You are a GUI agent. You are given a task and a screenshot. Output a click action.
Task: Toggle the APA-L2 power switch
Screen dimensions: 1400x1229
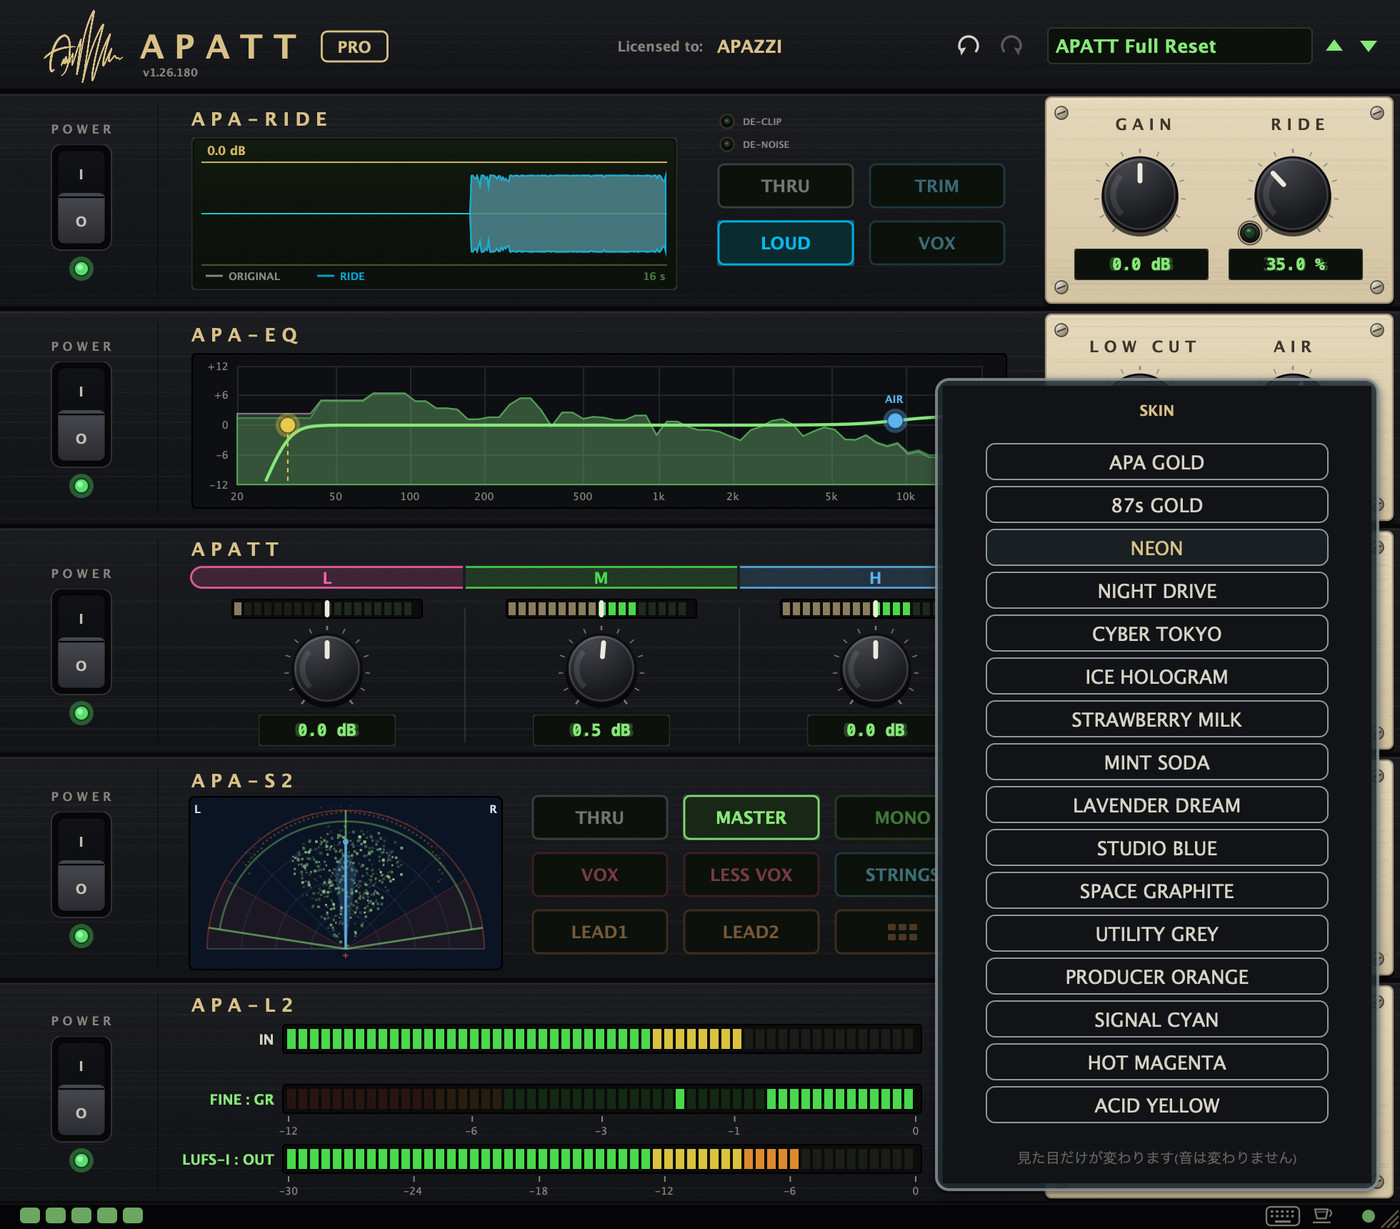(81, 1088)
